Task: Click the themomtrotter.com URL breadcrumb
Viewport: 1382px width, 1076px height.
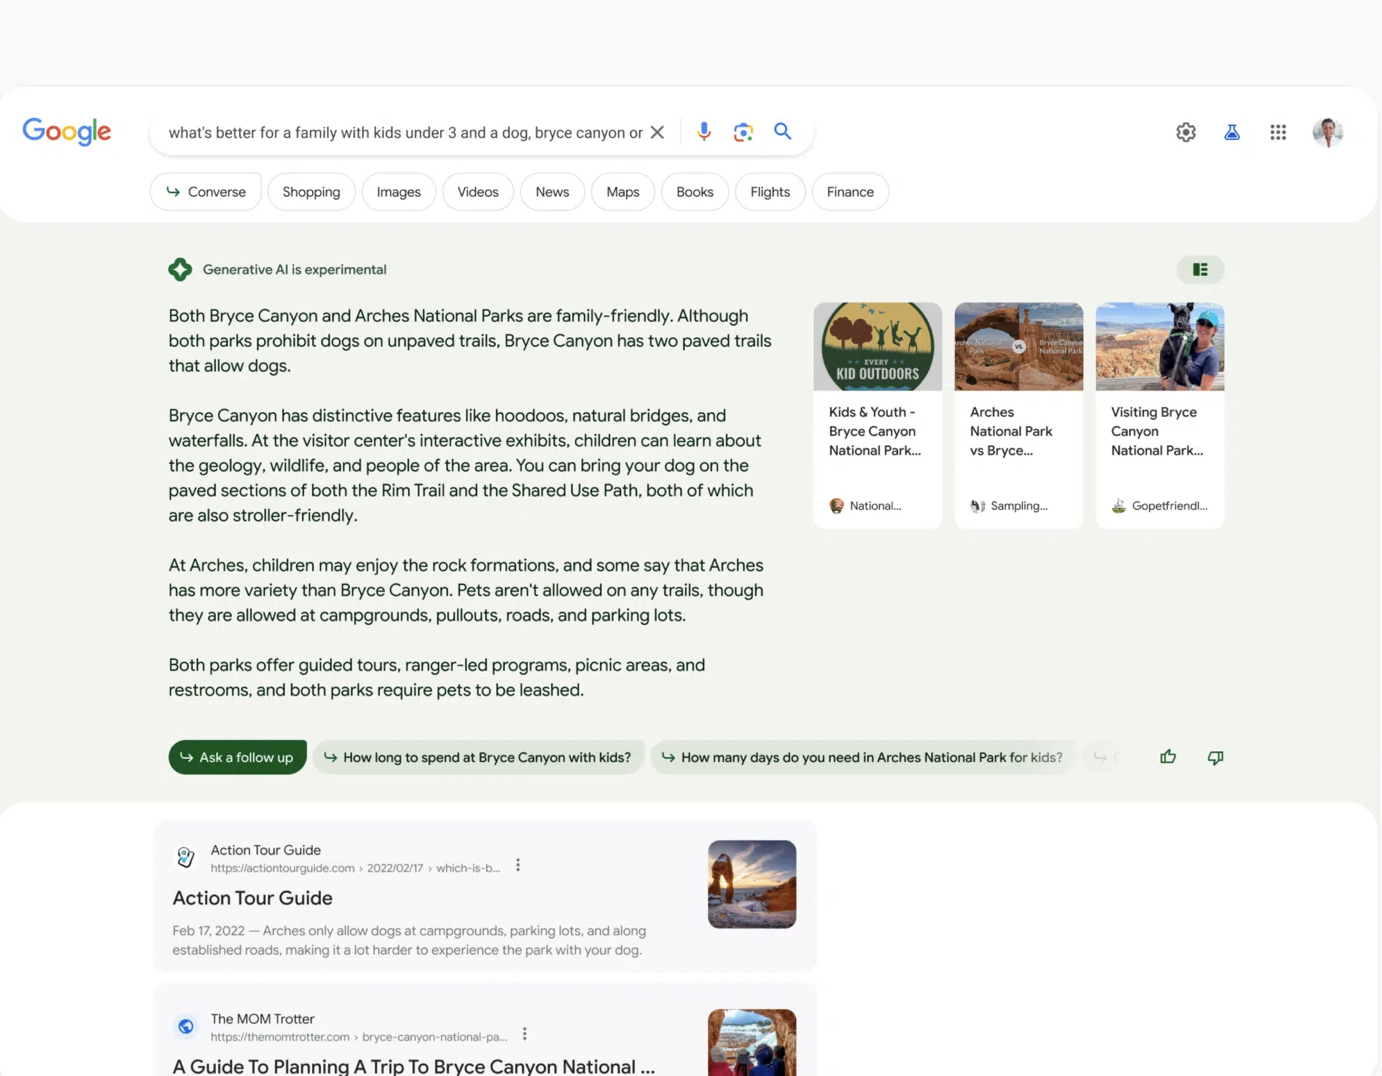Action: point(358,1037)
